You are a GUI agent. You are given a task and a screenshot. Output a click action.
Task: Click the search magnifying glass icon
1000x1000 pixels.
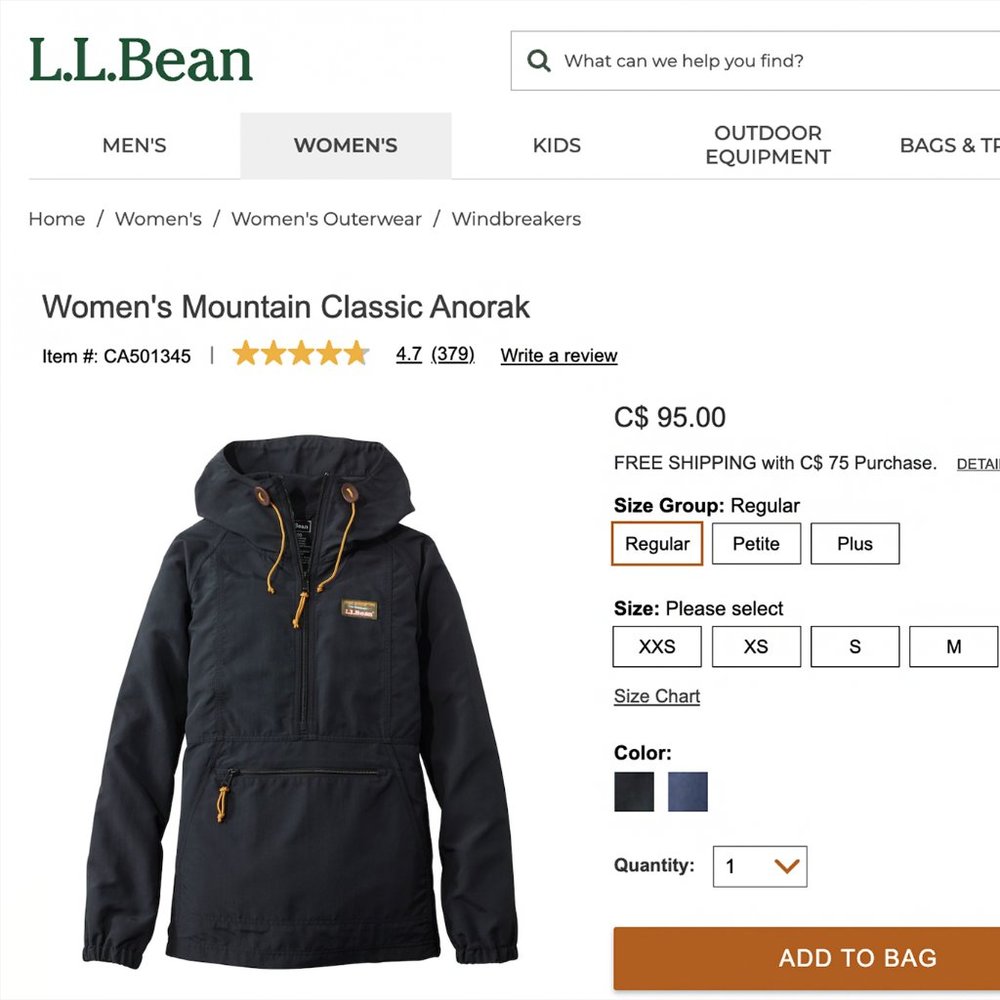[539, 60]
